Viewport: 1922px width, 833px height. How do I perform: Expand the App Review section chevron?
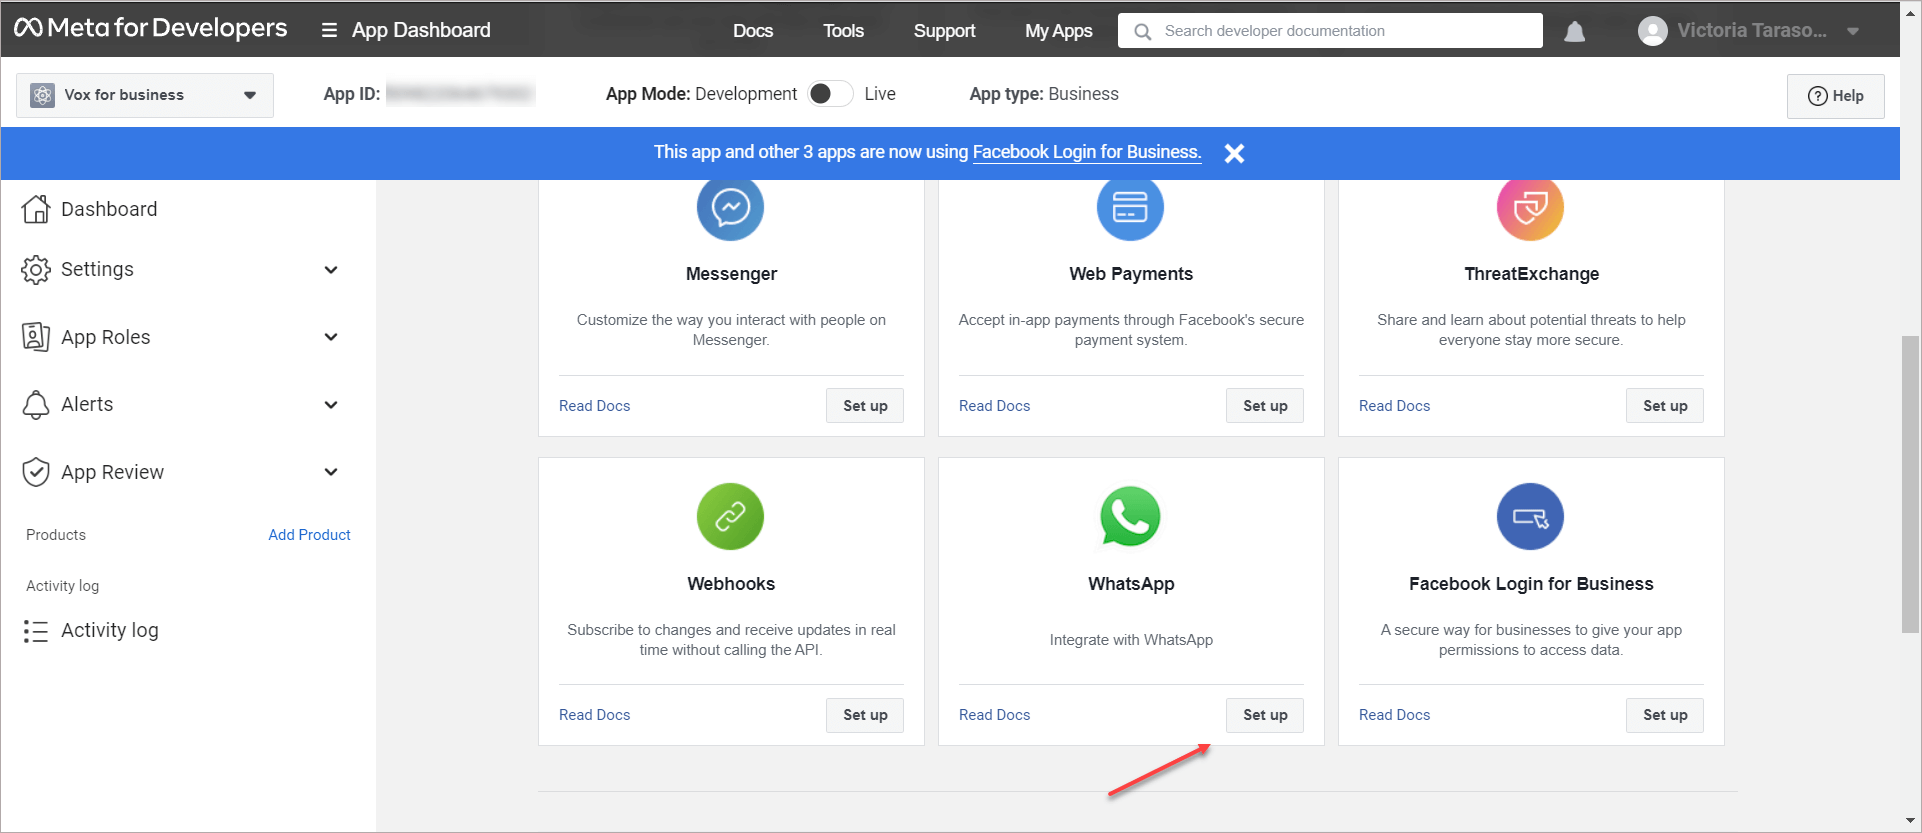pos(331,472)
